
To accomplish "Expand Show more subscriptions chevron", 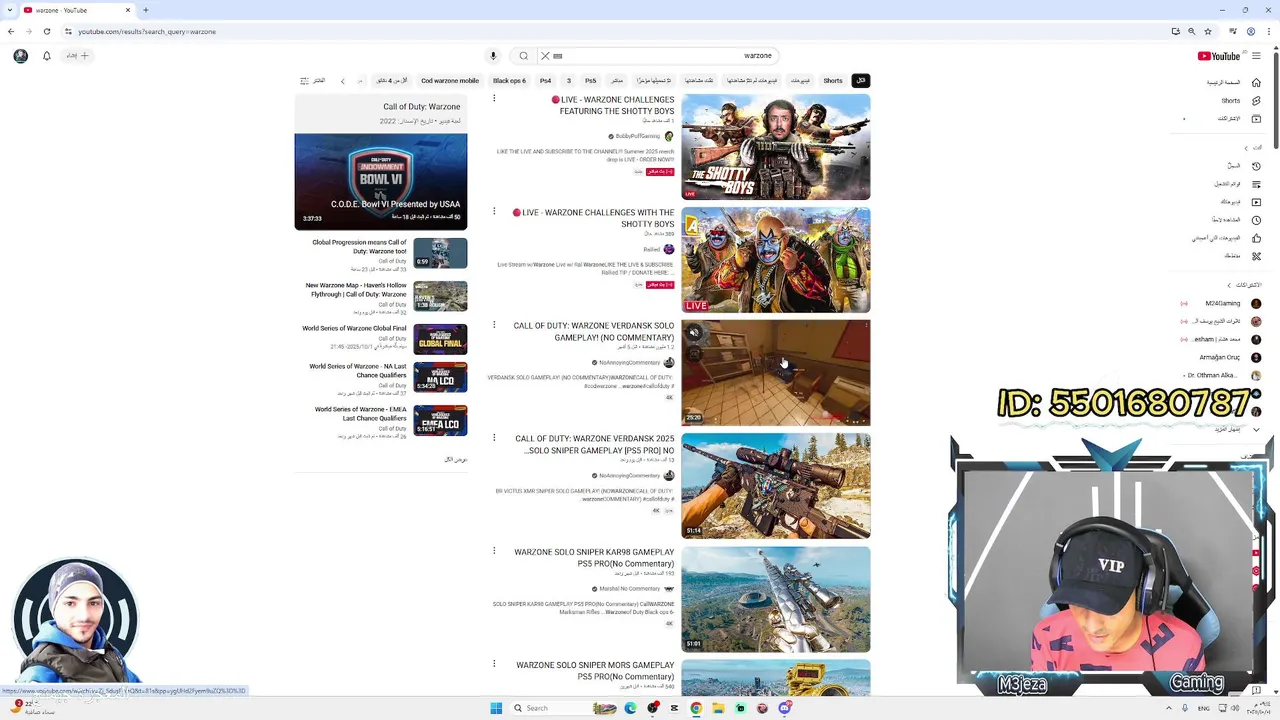I will [1256, 429].
